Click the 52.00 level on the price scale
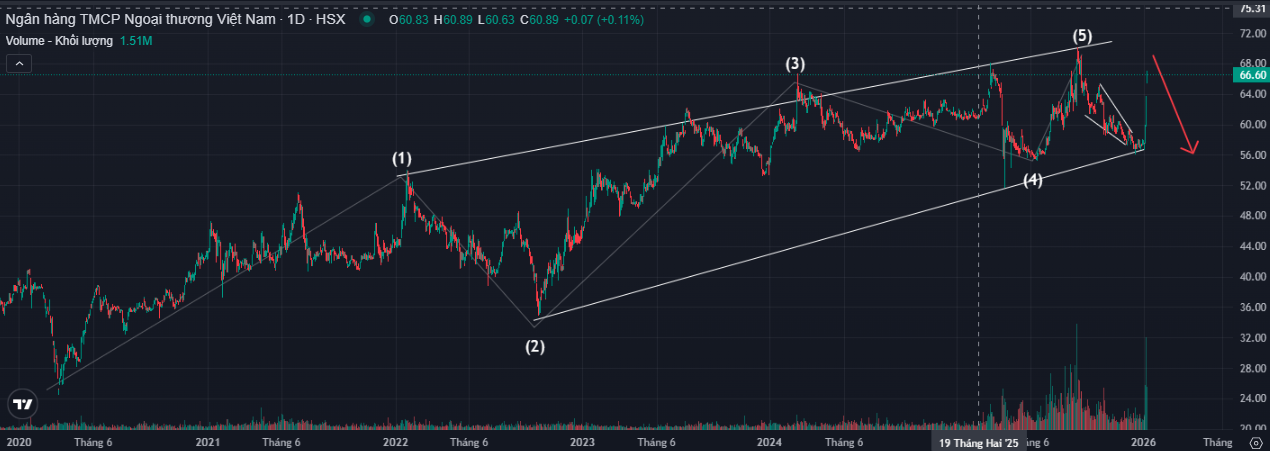The image size is (1270, 451). pos(1251,186)
